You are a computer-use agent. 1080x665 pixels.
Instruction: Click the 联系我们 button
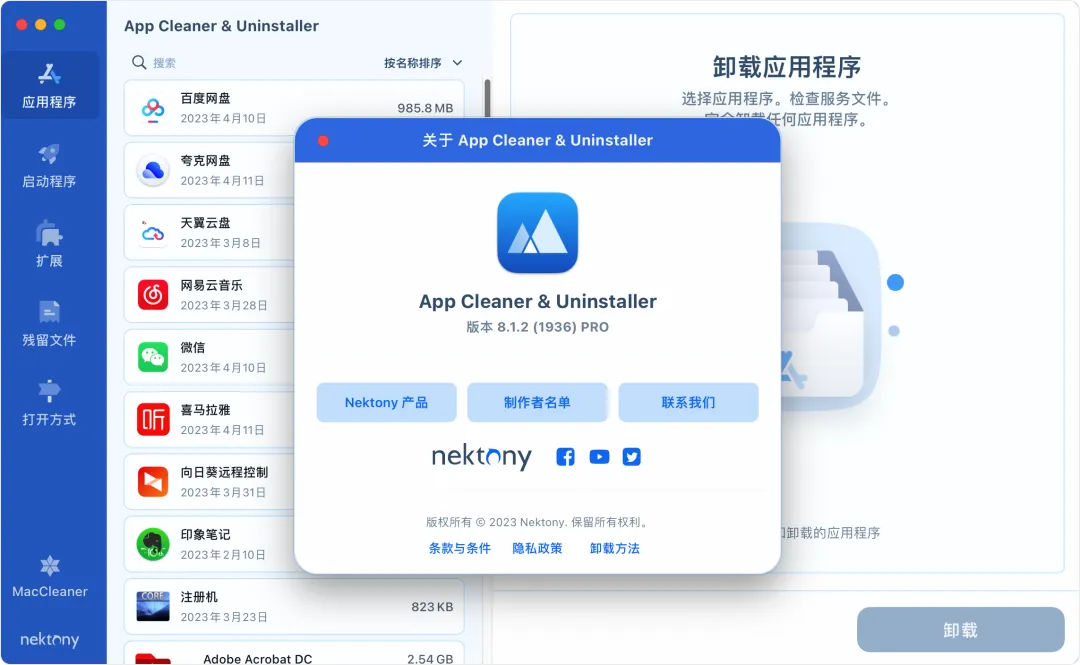(688, 402)
